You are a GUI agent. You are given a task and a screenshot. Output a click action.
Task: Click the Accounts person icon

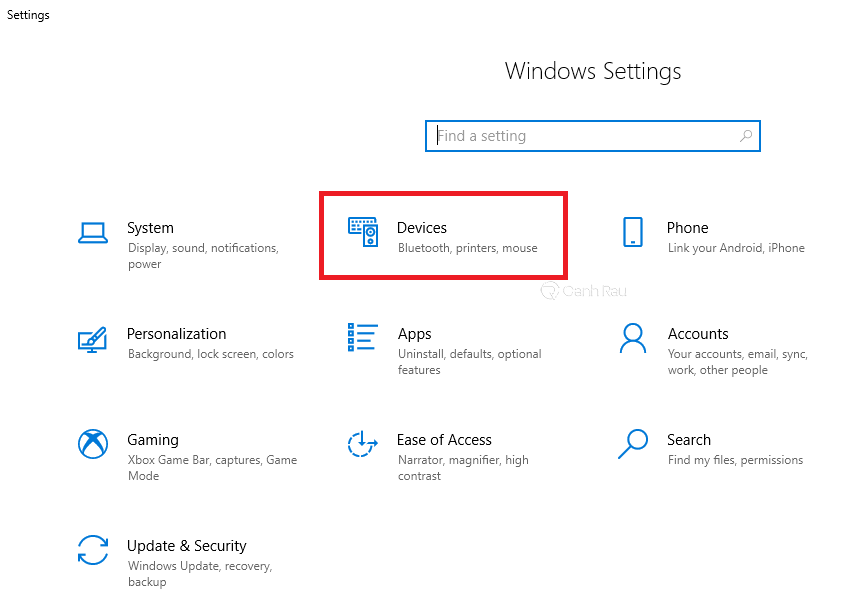tap(632, 338)
